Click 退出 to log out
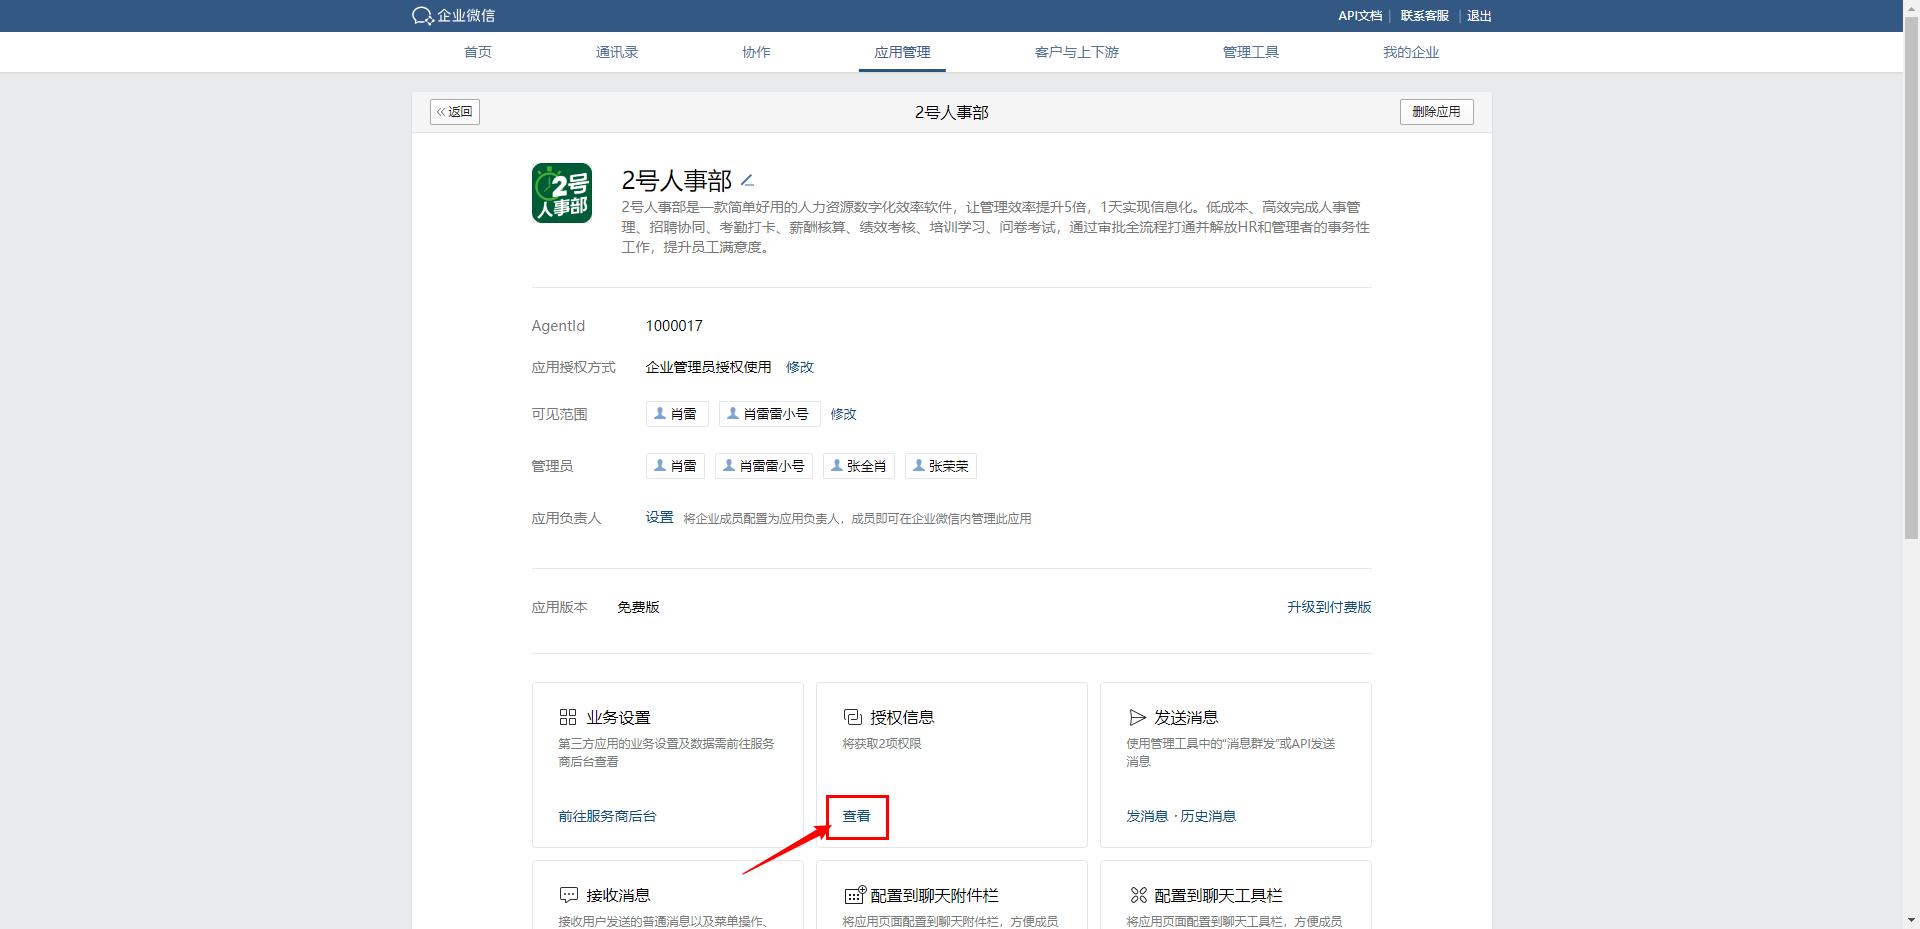The width and height of the screenshot is (1920, 929). 1479,16
